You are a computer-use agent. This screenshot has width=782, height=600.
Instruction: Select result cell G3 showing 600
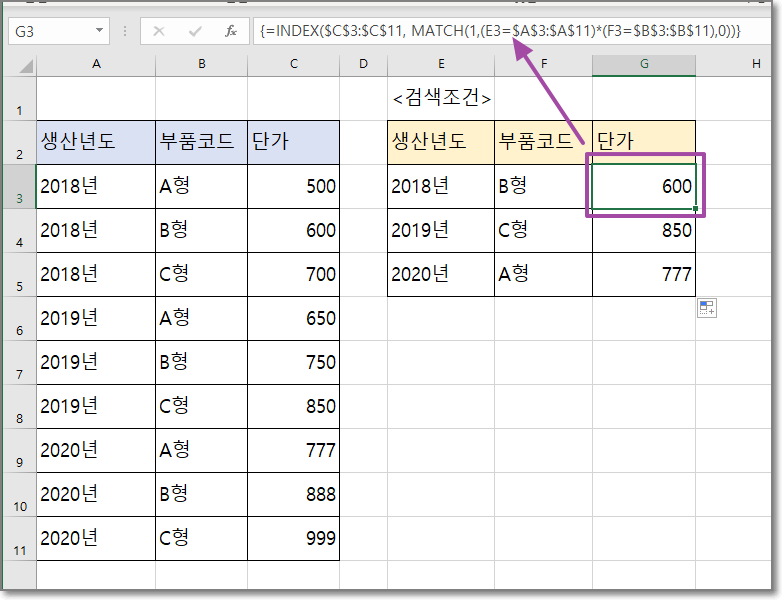(x=644, y=187)
